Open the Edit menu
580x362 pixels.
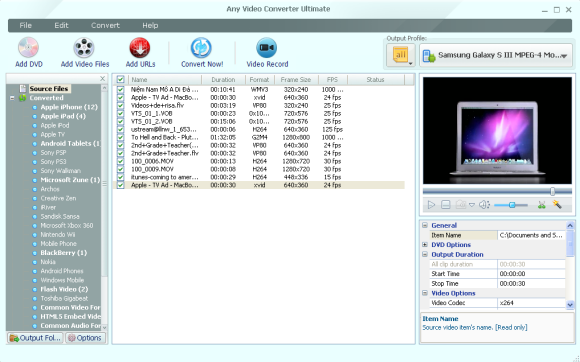click(x=61, y=25)
